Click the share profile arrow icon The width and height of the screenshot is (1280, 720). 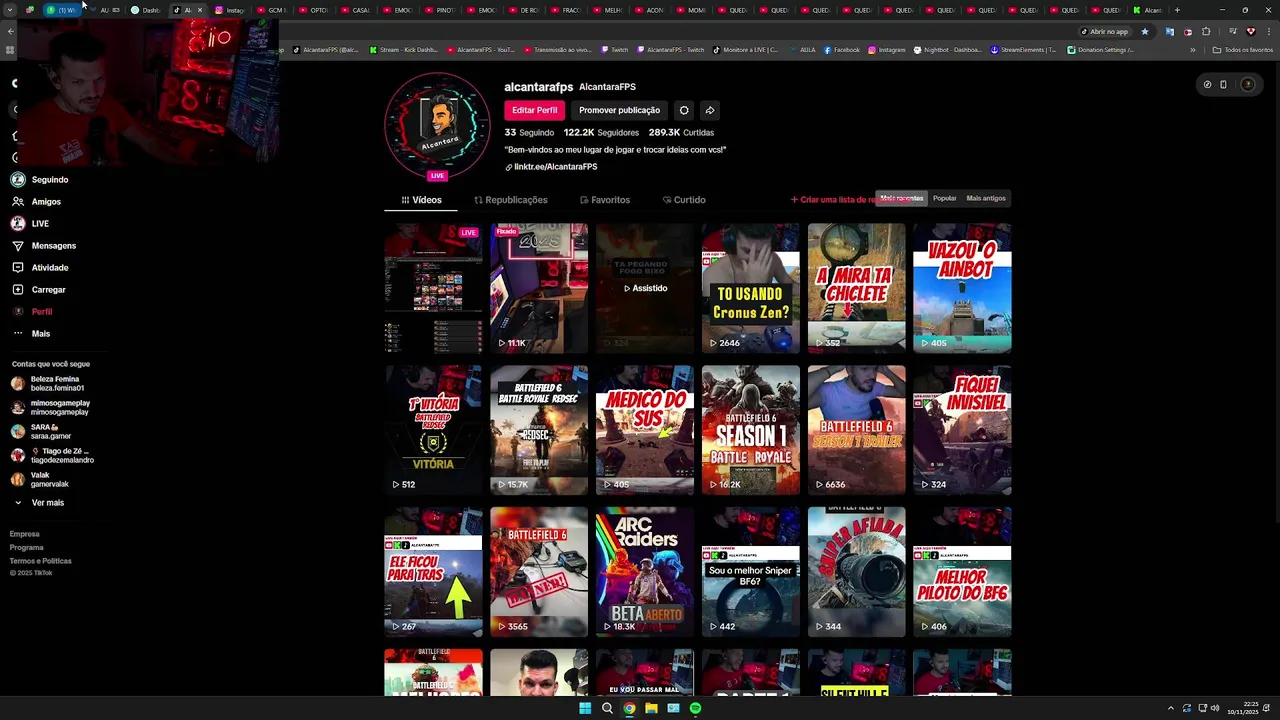(709, 110)
